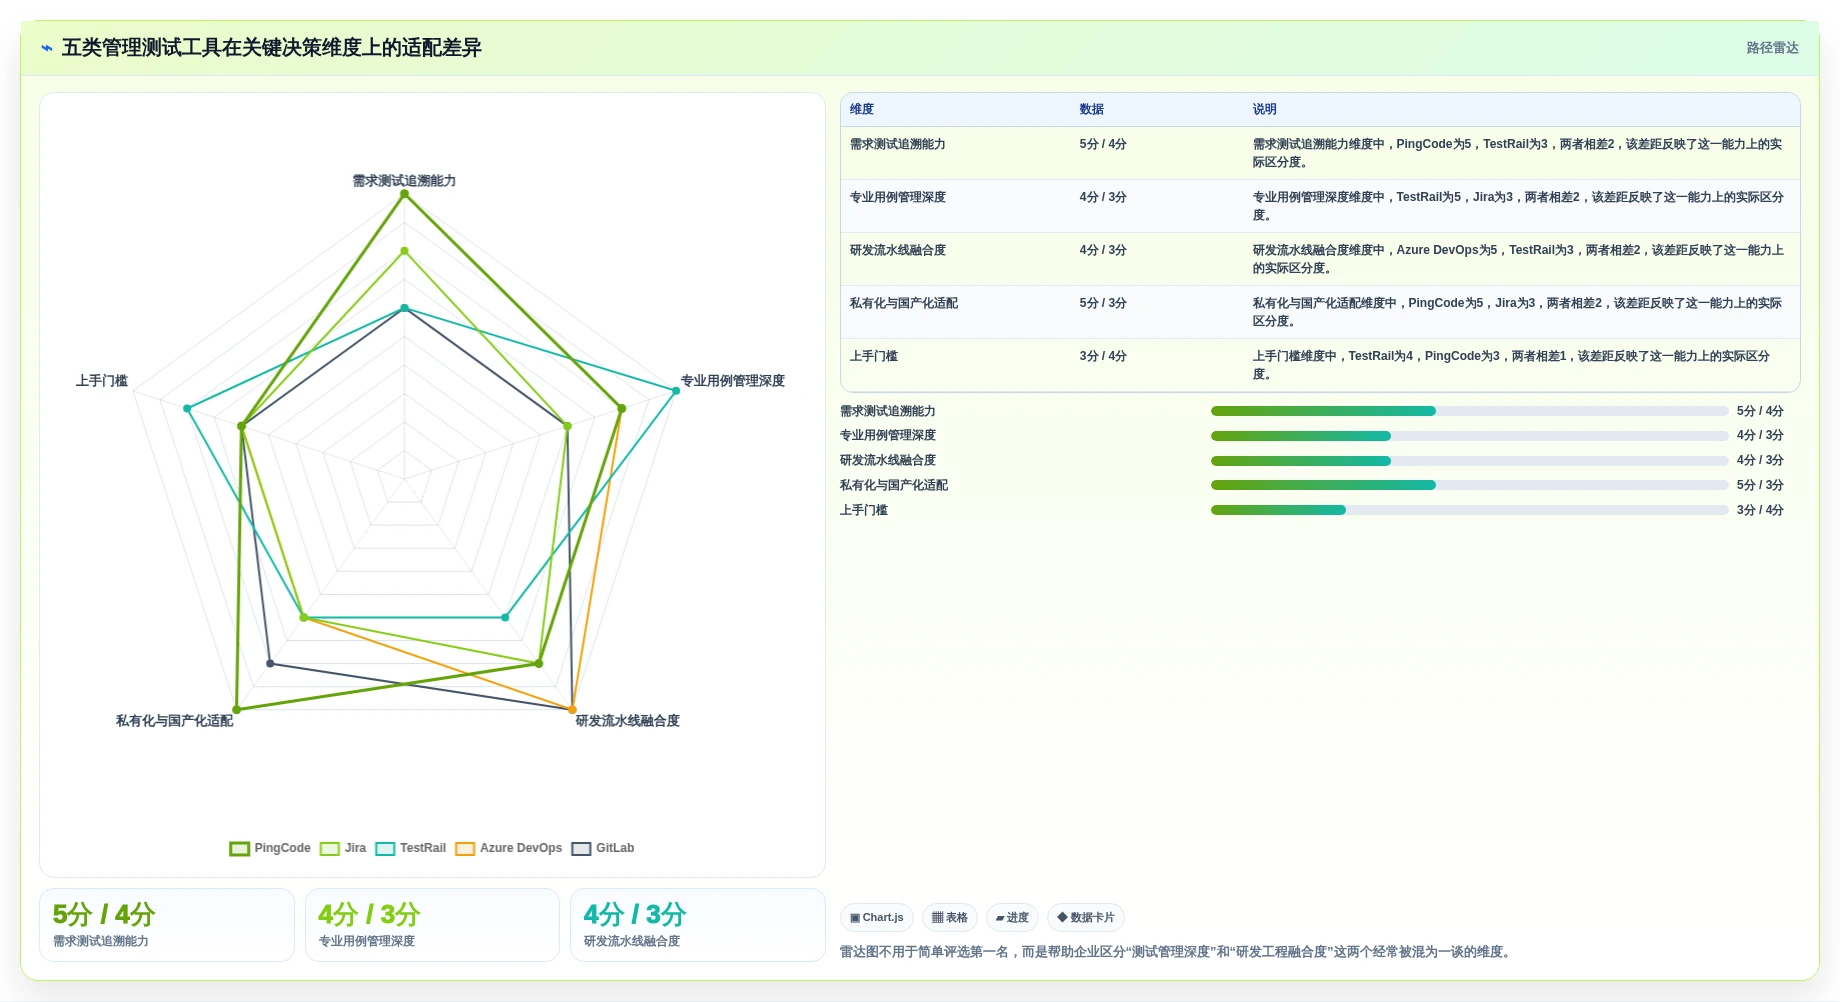Click radar axis label 需求测试追溯能力
Image resolution: width=1840 pixels, height=1002 pixels.
click(404, 181)
